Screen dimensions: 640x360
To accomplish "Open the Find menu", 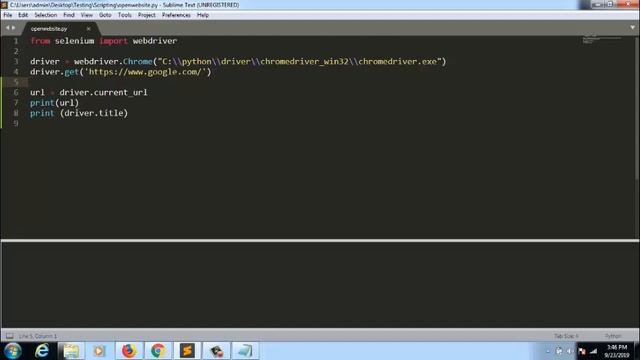I will point(69,15).
